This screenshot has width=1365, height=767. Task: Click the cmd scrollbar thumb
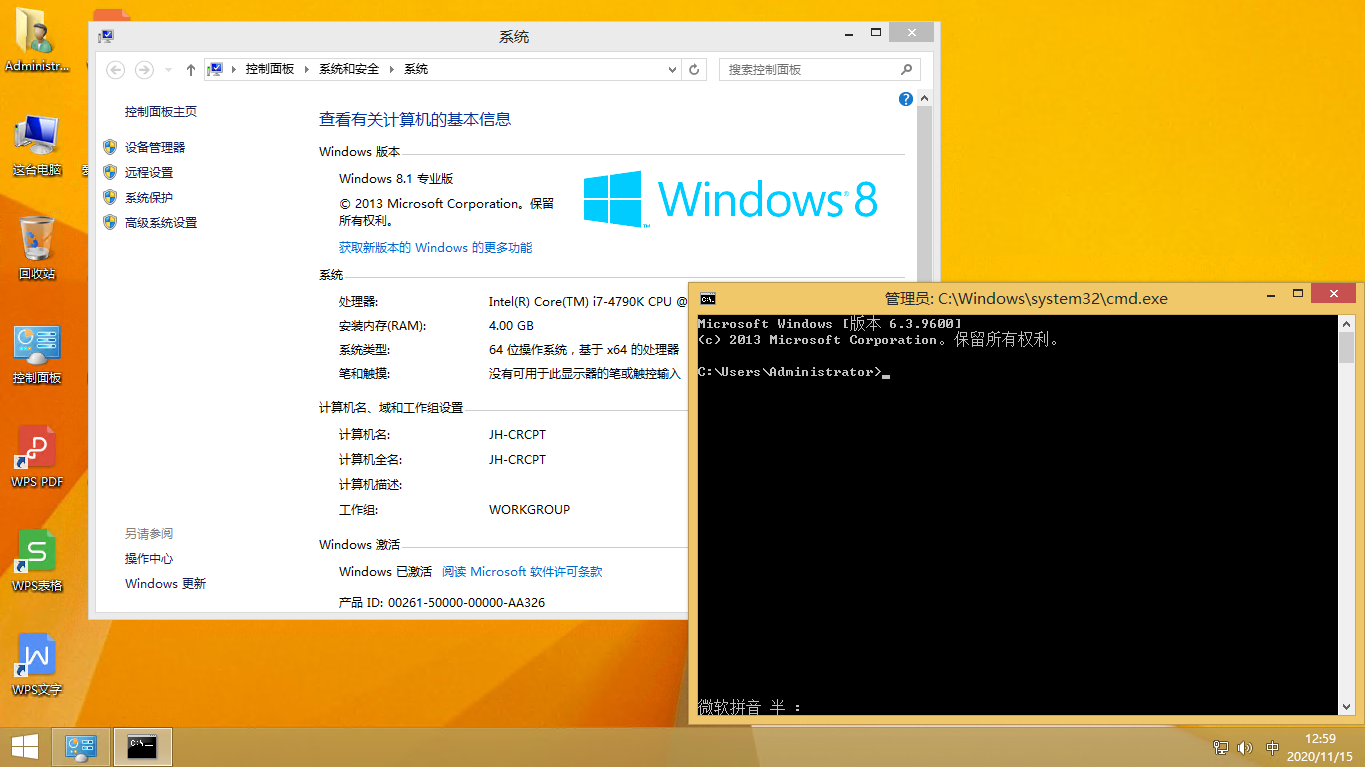(x=1346, y=348)
